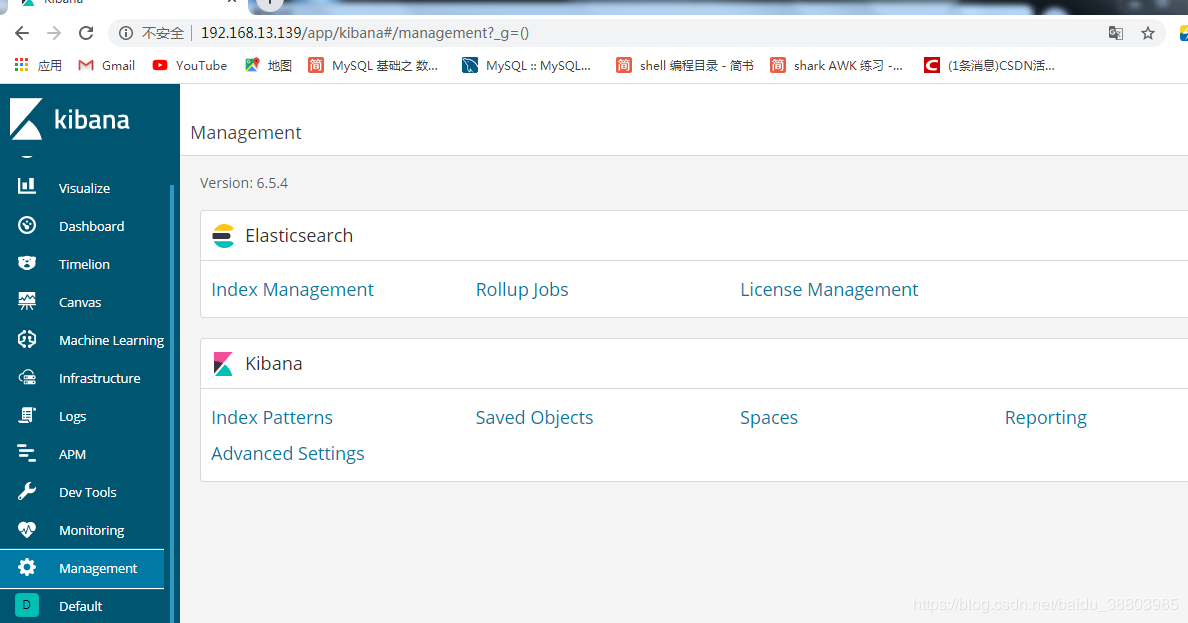Click the Elasticsearch logo icon
The width and height of the screenshot is (1188, 623).
coord(223,236)
